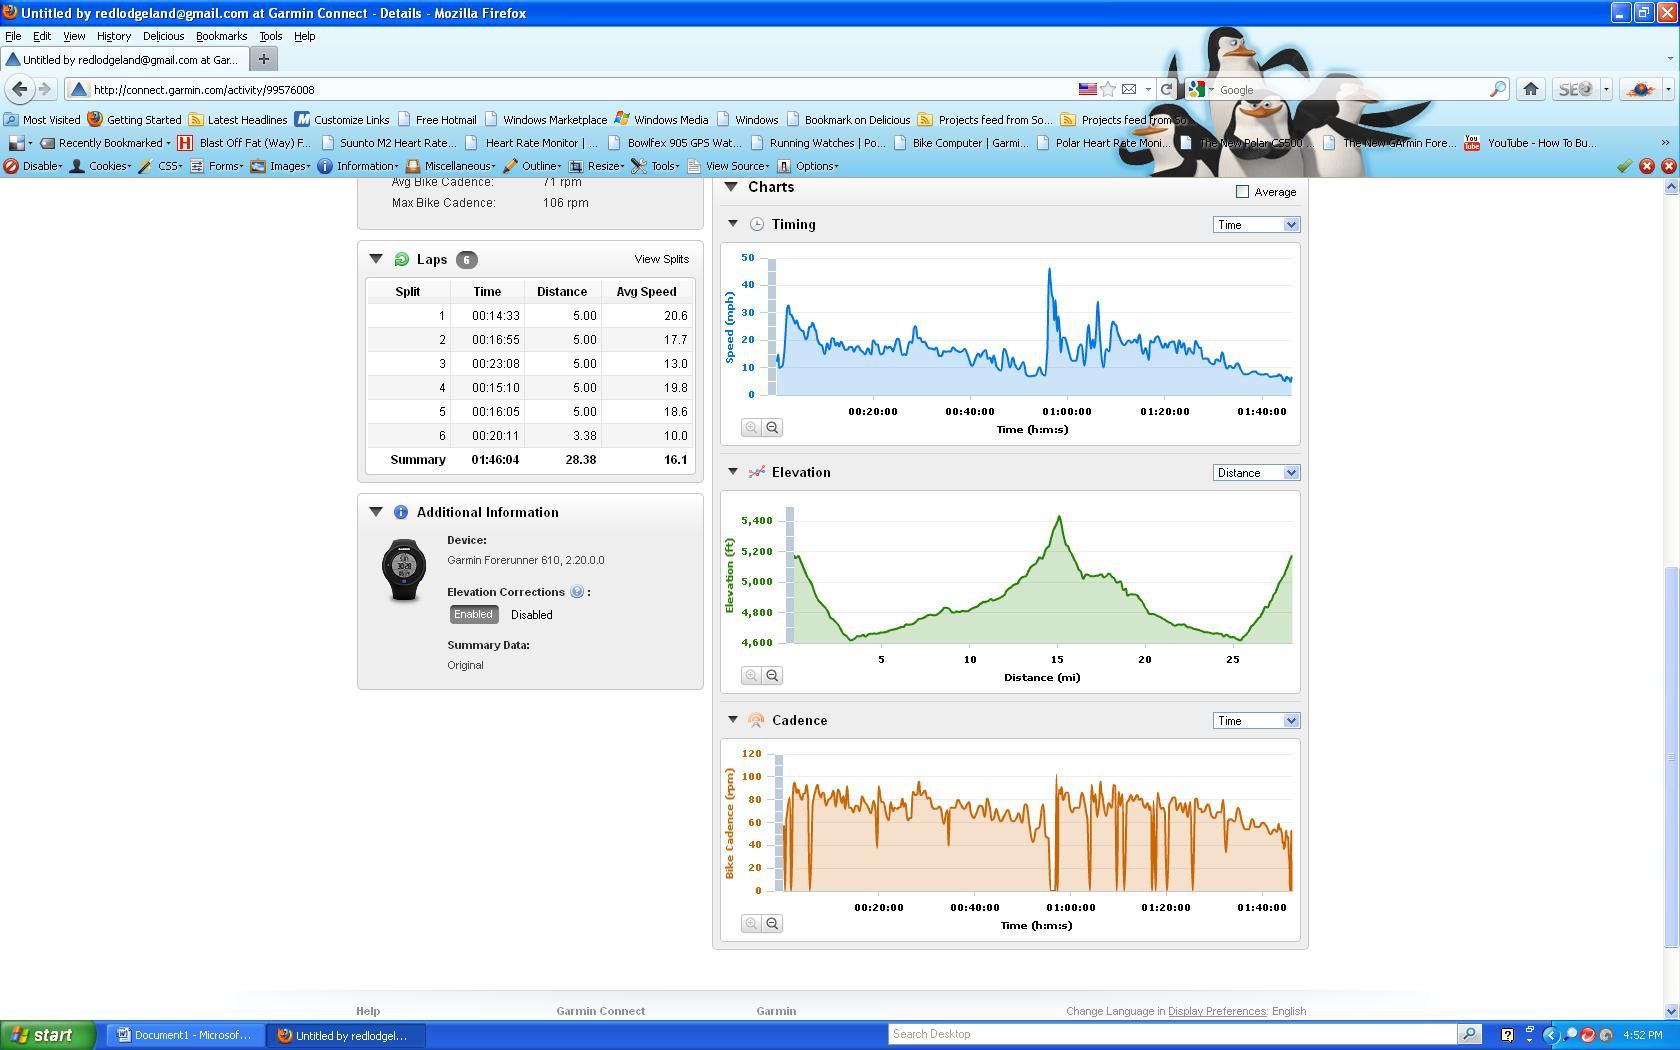
Task: Zoom out on the Elevation chart
Action: (x=772, y=676)
